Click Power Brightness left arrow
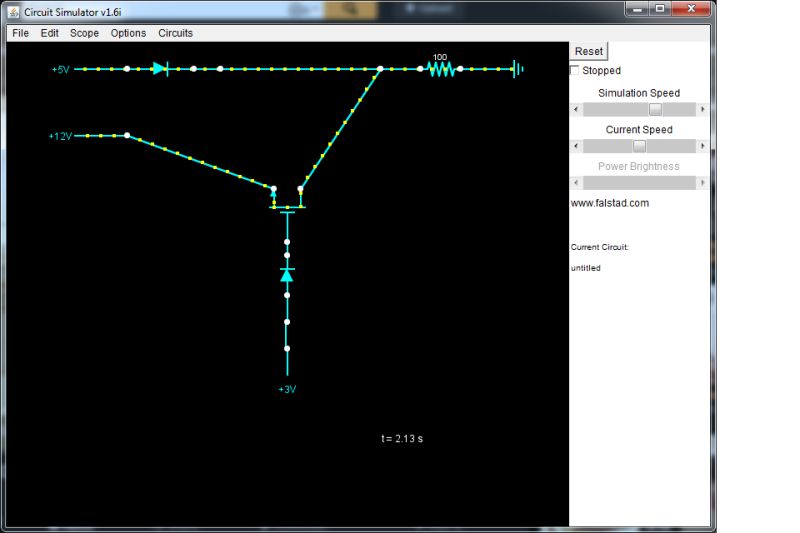This screenshot has width=800, height=533. 577,183
